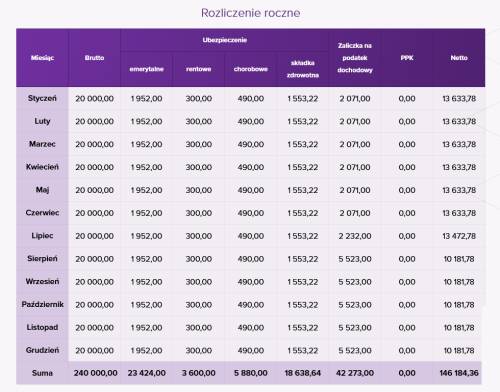Click Styczeń Netto value '13 633,78'
The width and height of the screenshot is (500, 392).
click(459, 99)
